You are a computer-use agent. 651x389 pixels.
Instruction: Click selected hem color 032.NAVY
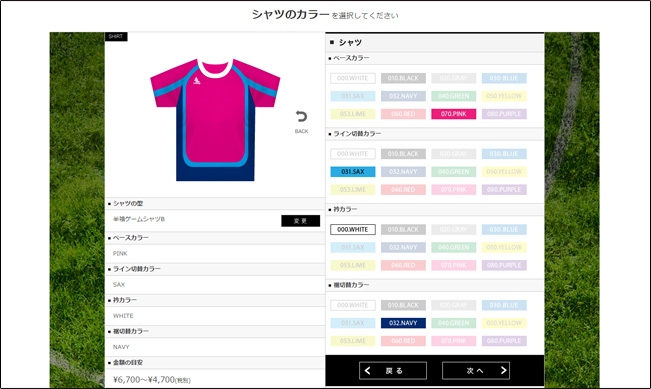(403, 323)
